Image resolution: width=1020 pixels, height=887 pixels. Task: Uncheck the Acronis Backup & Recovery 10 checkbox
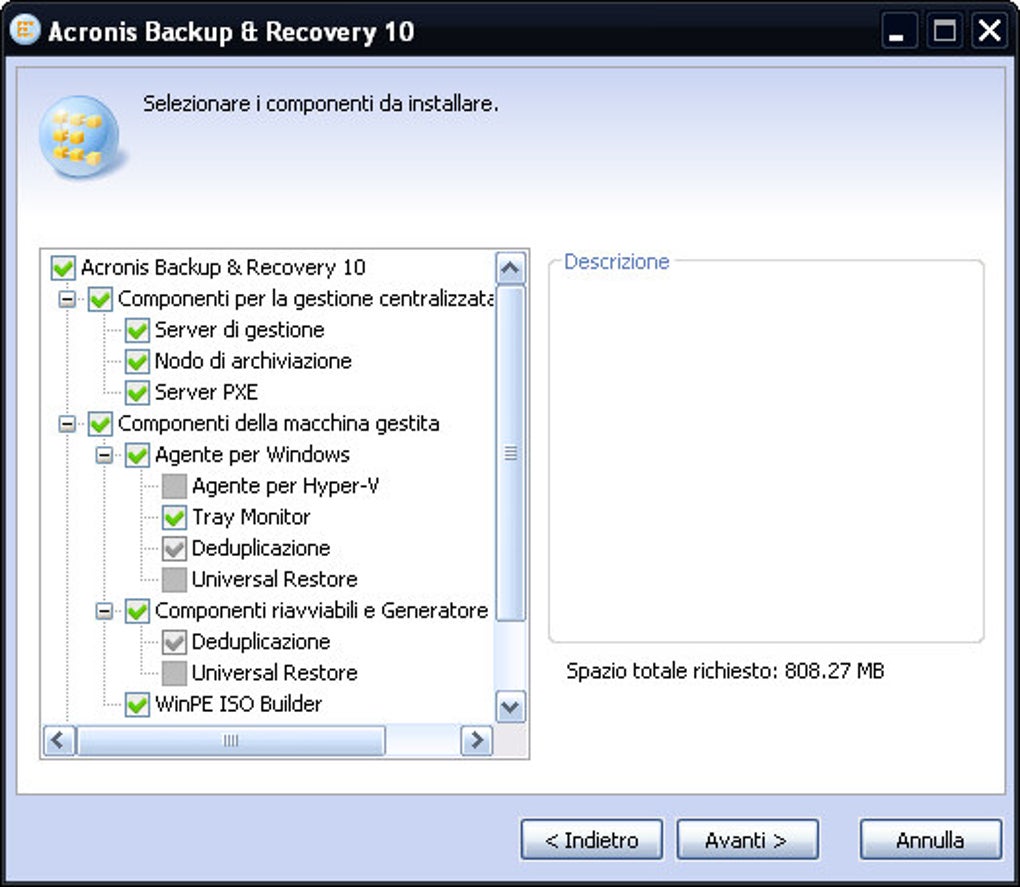pyautogui.click(x=63, y=268)
